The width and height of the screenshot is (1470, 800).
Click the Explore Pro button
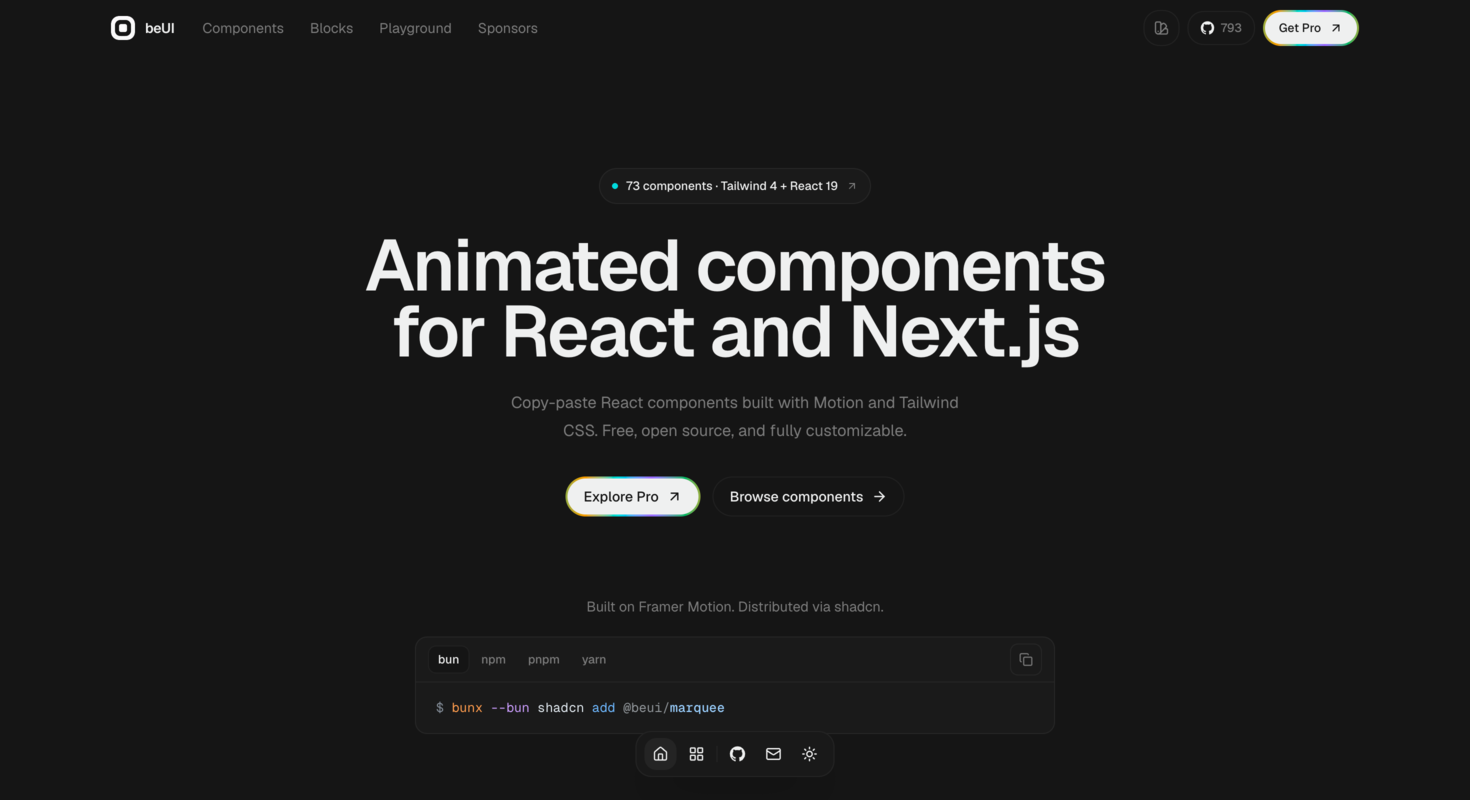pyautogui.click(x=633, y=497)
